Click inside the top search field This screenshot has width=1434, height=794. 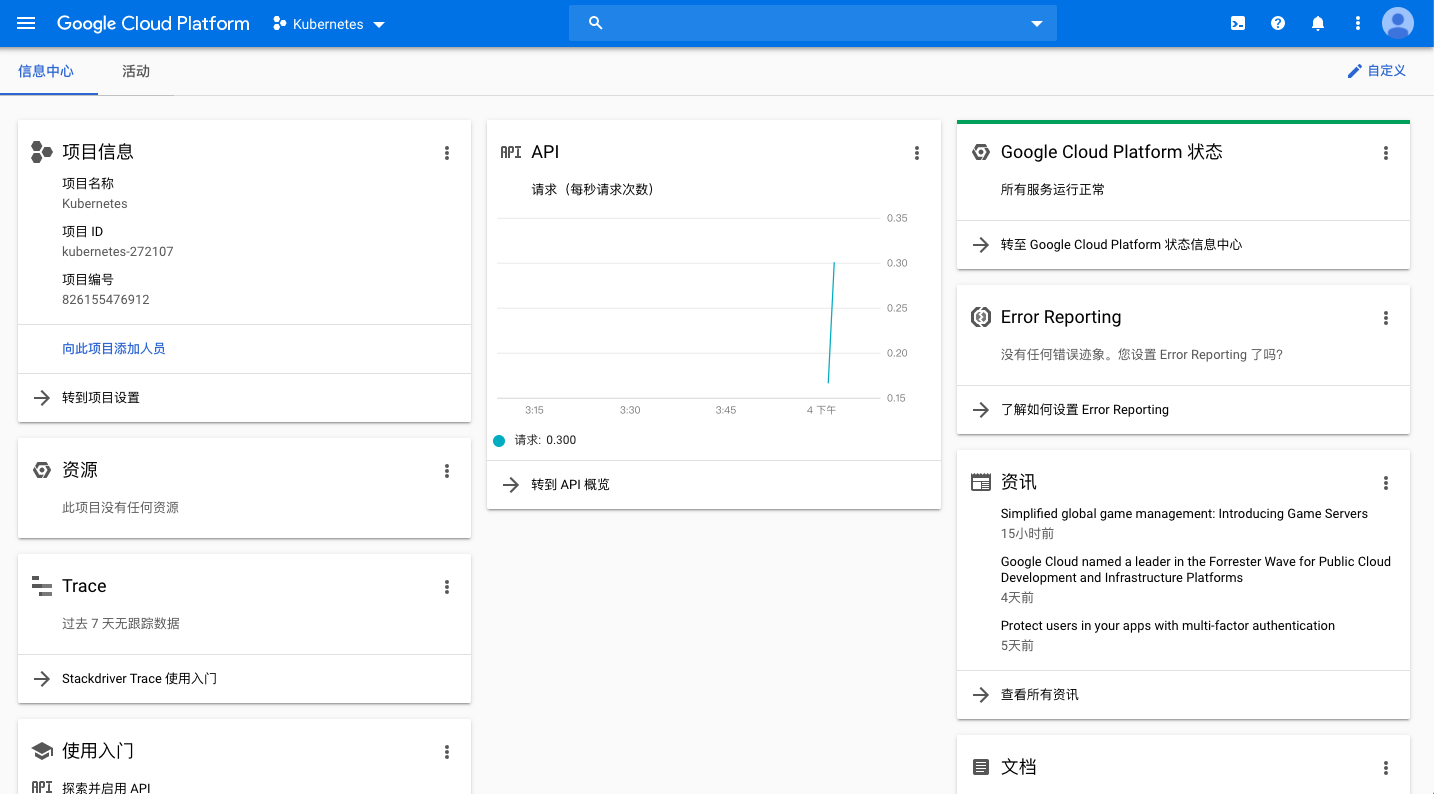point(813,23)
